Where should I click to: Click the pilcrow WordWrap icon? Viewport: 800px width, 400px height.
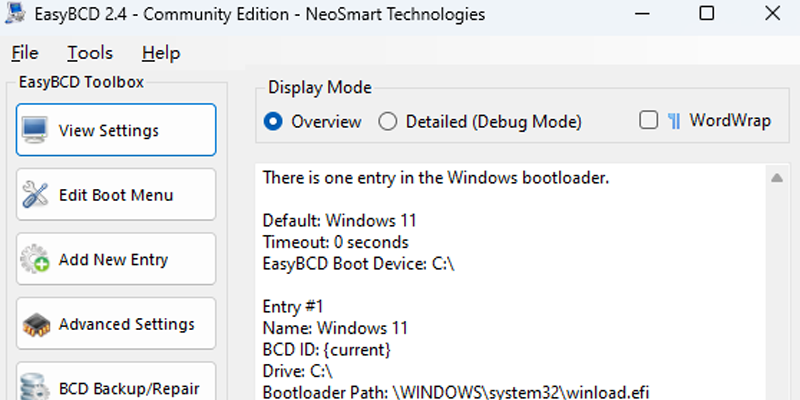click(674, 121)
